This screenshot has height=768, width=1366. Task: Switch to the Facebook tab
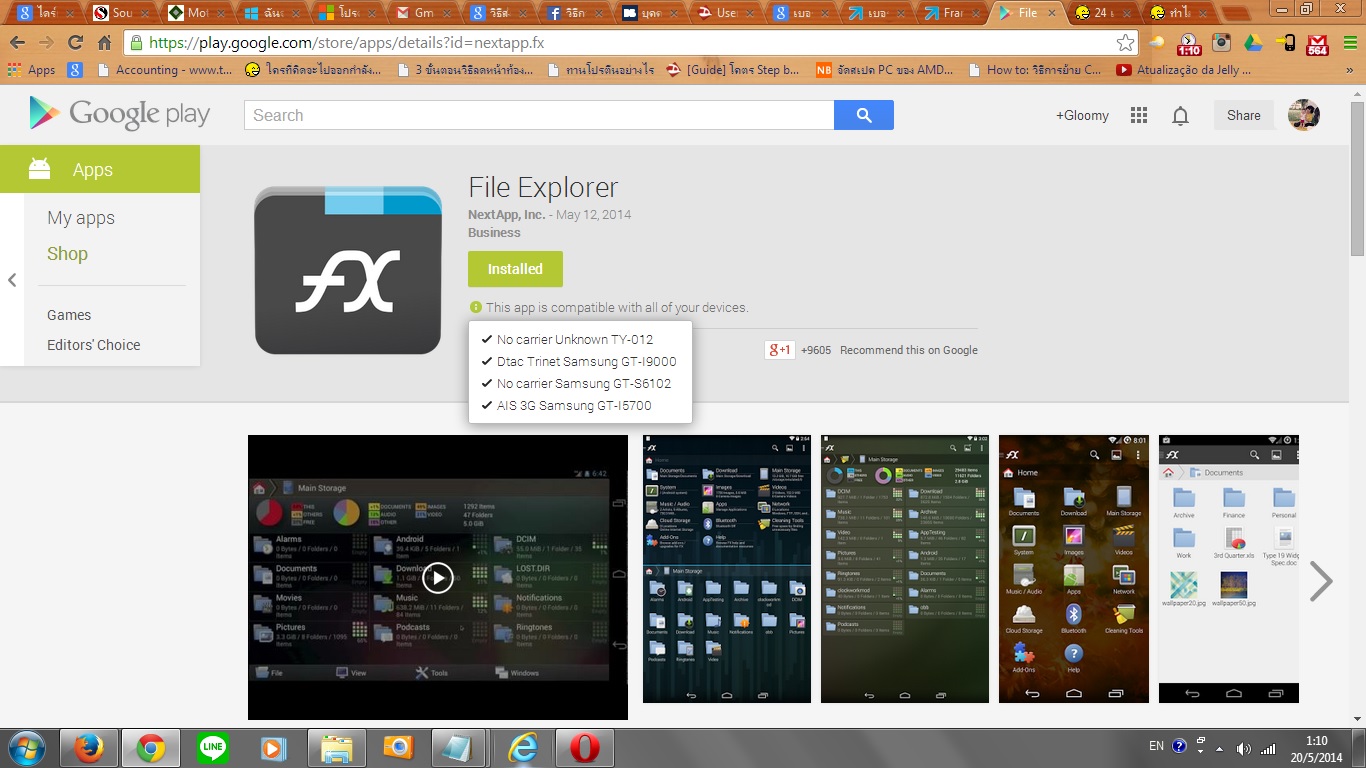[574, 13]
